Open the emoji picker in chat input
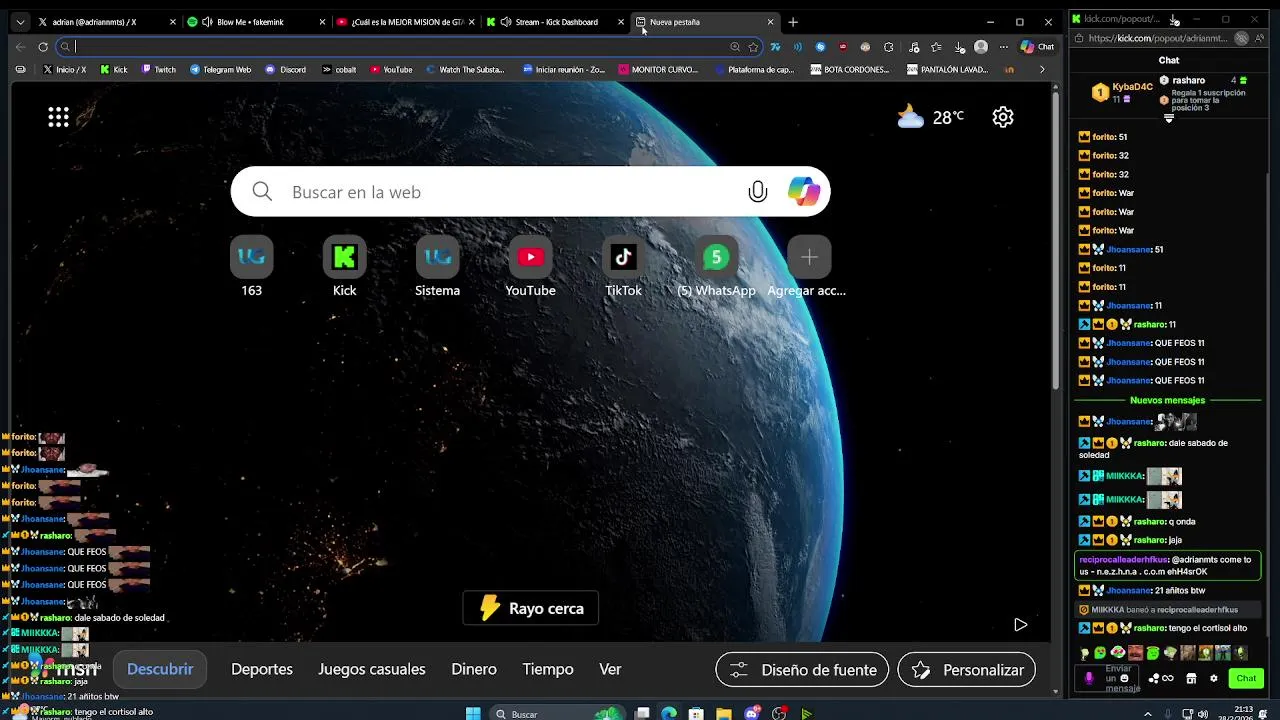 pos(1125,678)
